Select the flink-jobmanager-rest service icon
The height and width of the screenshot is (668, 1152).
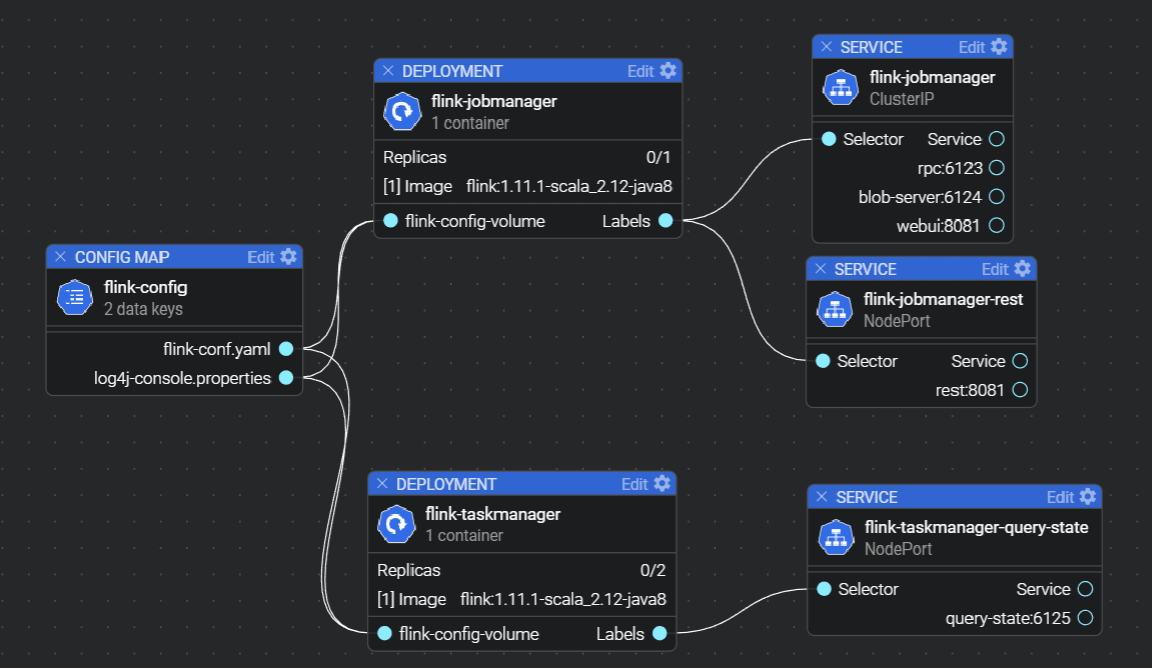835,309
